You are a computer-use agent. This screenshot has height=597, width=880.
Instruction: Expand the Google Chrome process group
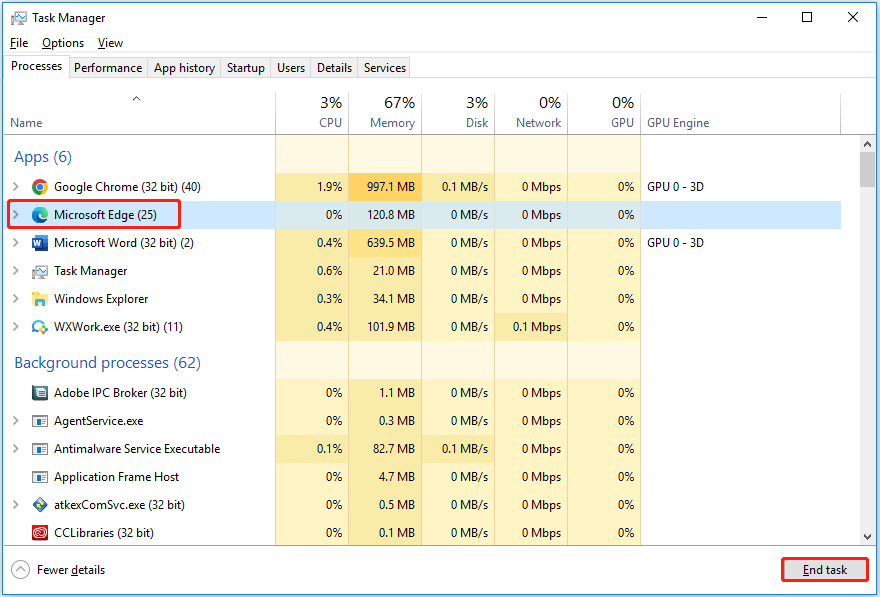[16, 186]
